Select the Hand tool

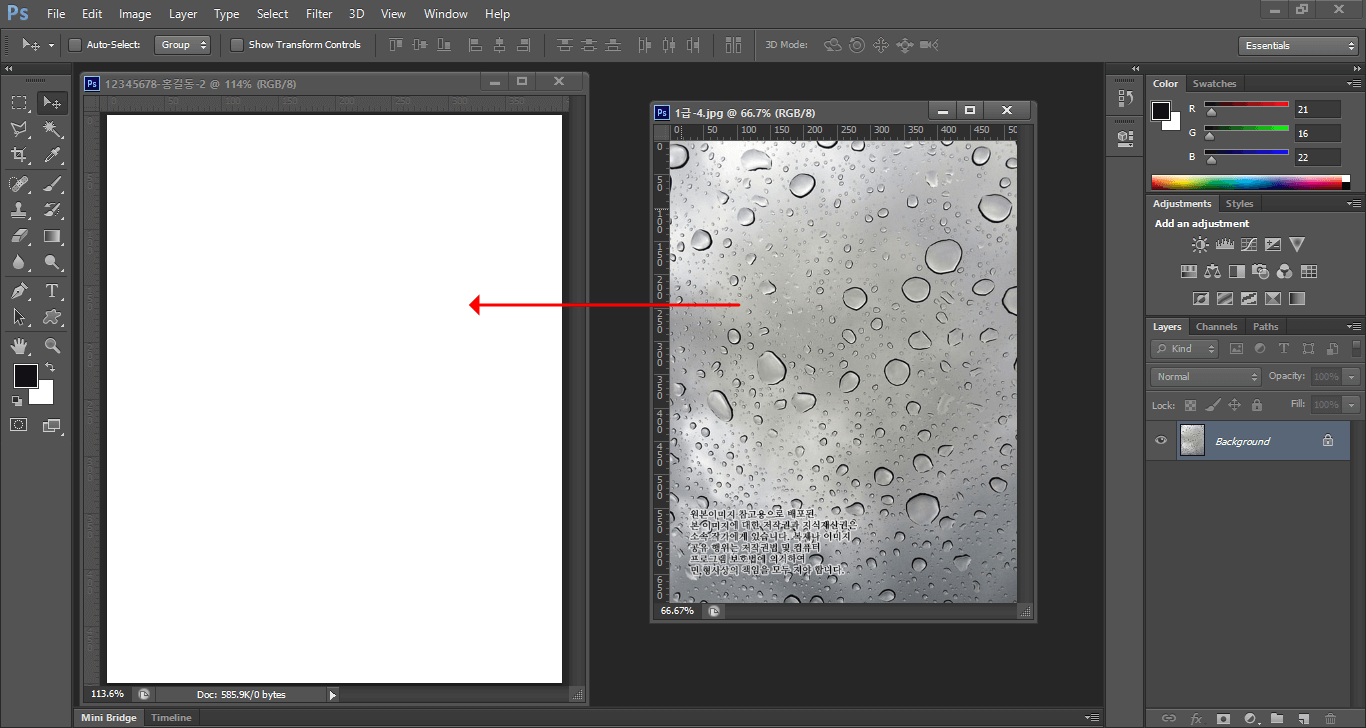(x=19, y=346)
